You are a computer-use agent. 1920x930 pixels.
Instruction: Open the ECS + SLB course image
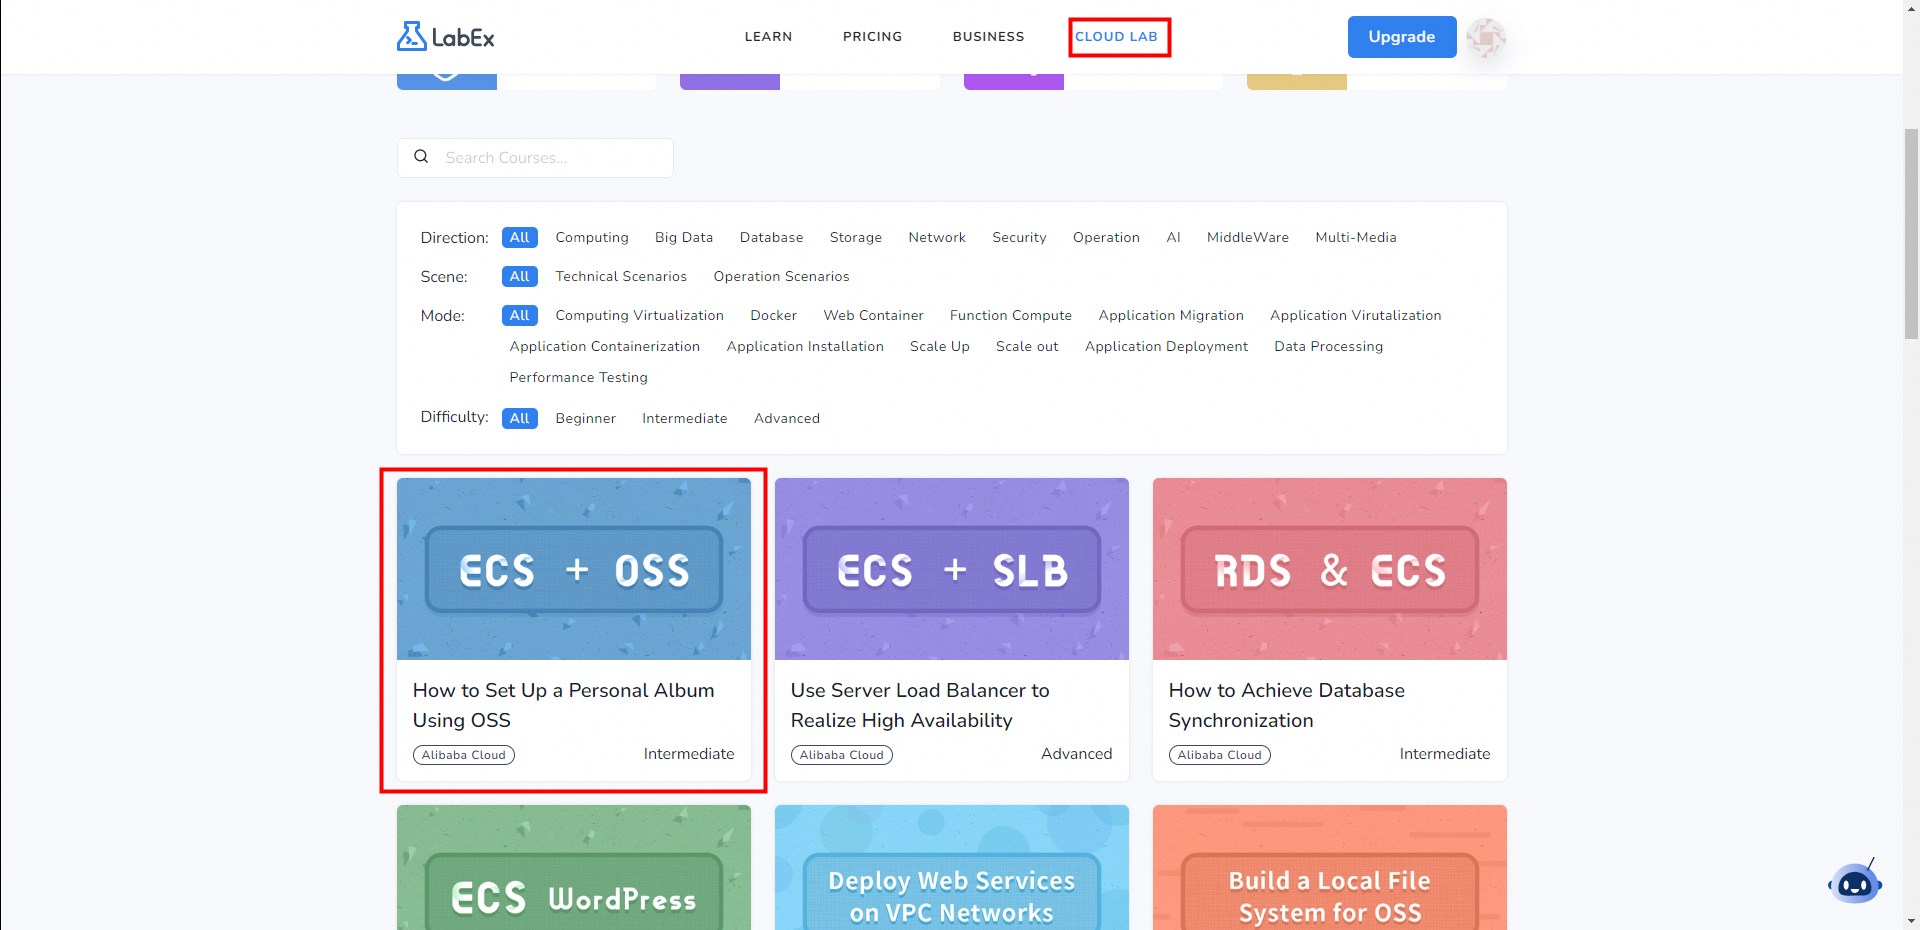click(951, 568)
